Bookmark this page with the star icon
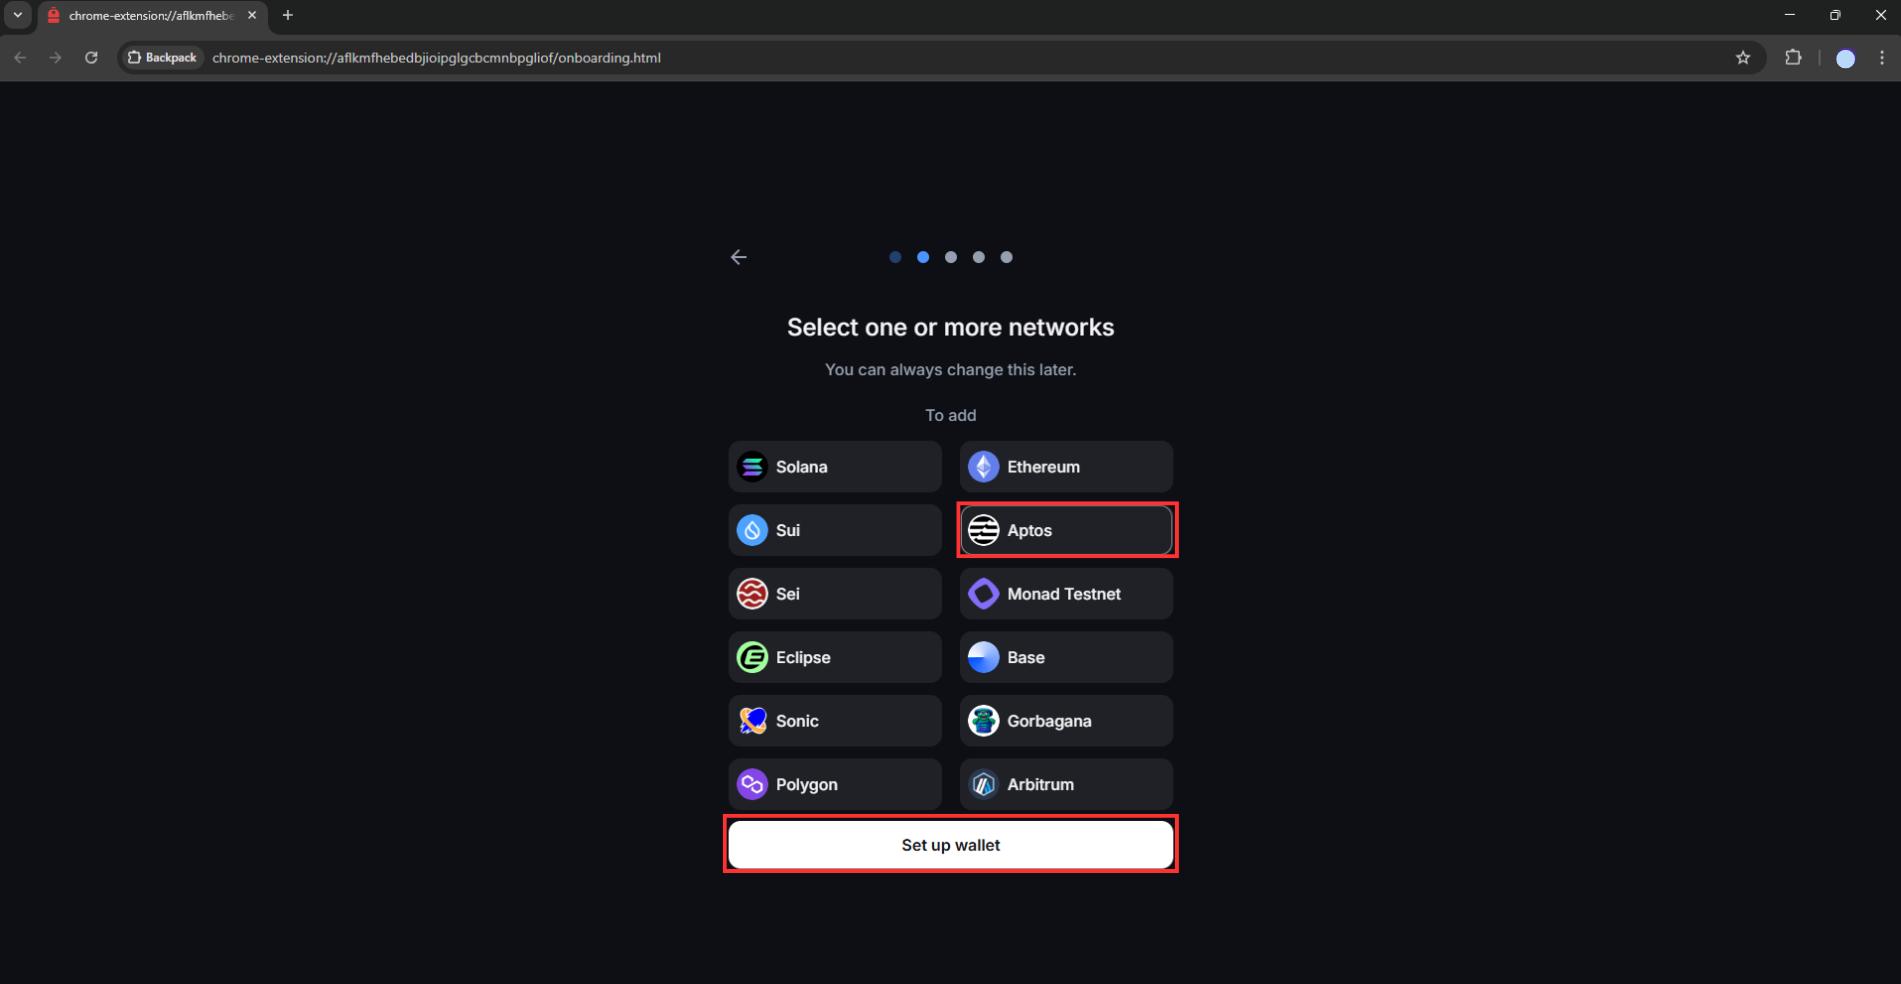The width and height of the screenshot is (1901, 984). pos(1743,58)
